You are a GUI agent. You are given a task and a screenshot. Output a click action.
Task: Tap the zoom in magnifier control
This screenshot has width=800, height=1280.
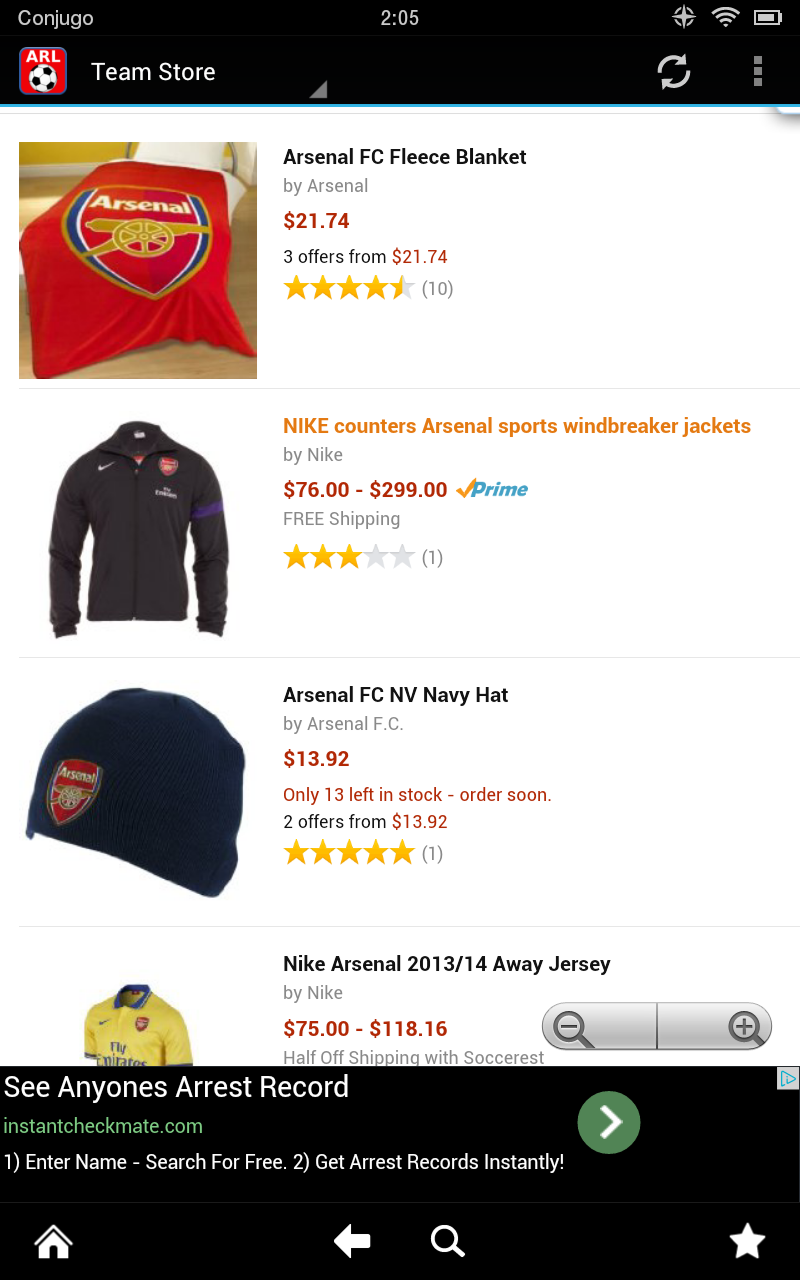coord(742,1026)
